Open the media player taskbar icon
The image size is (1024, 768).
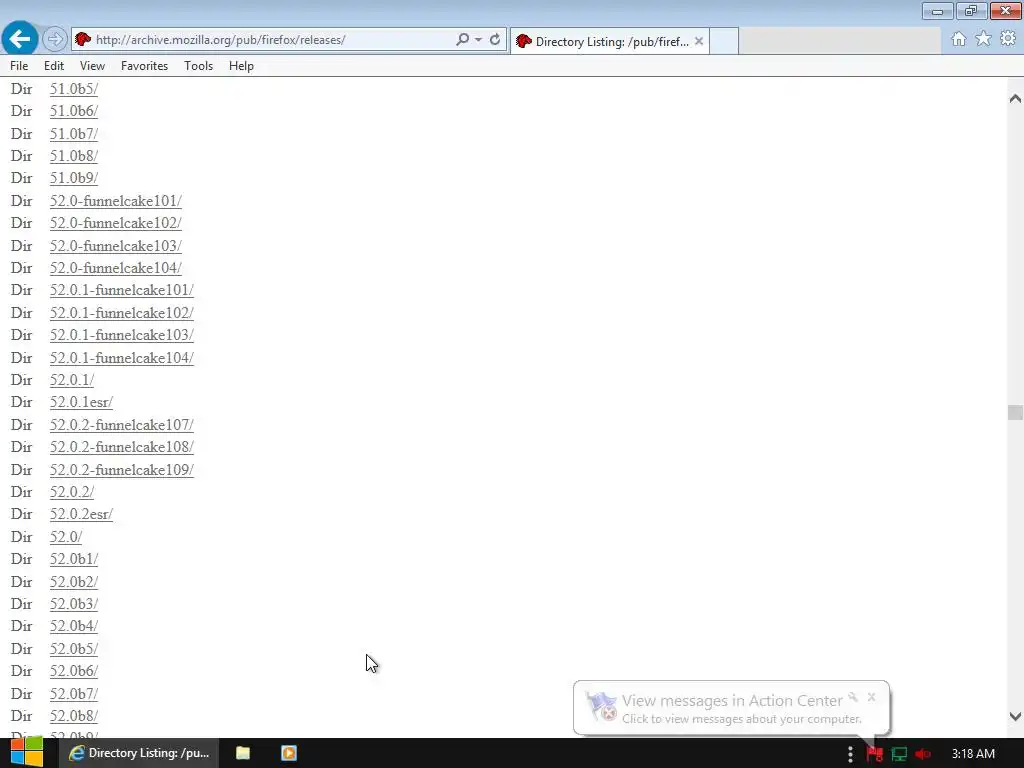click(x=289, y=753)
